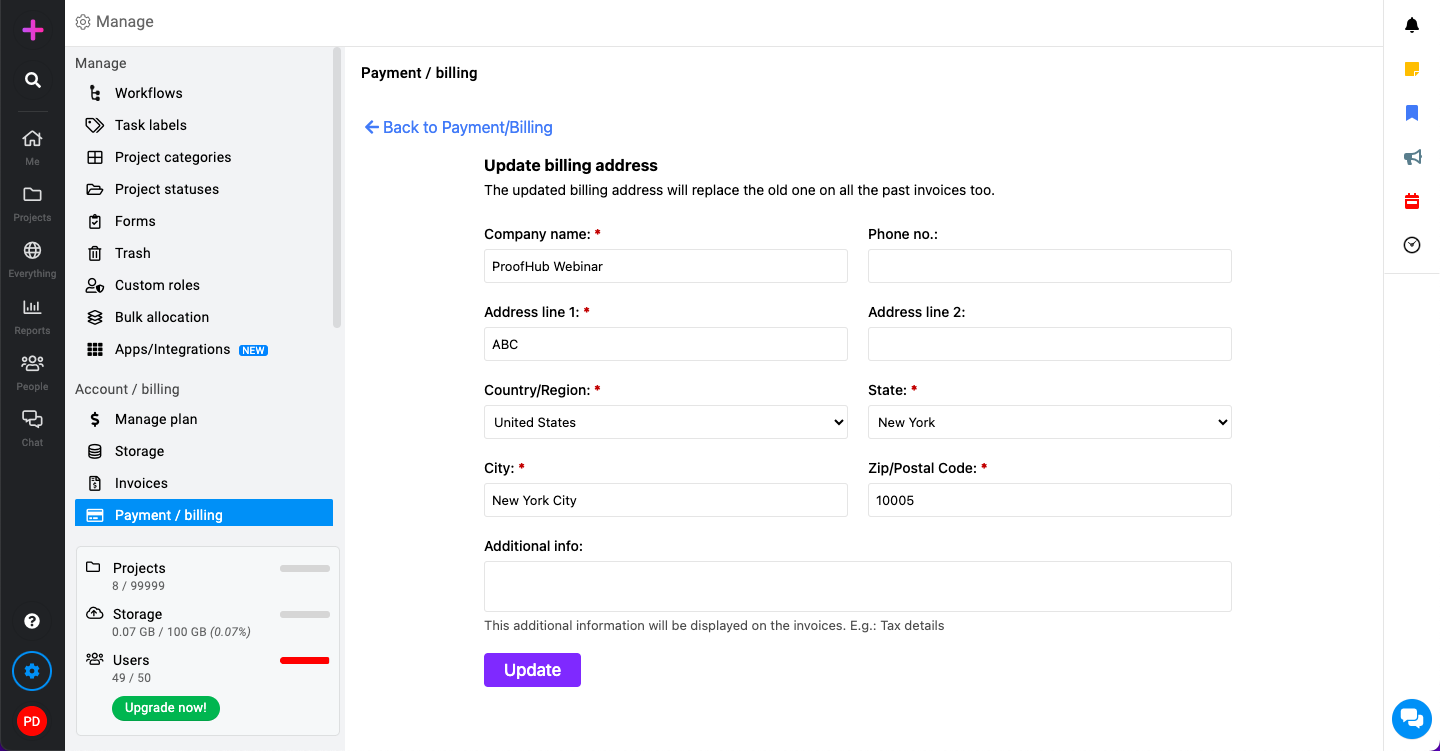
Task: Open the red calendar icon
Action: 1412,201
